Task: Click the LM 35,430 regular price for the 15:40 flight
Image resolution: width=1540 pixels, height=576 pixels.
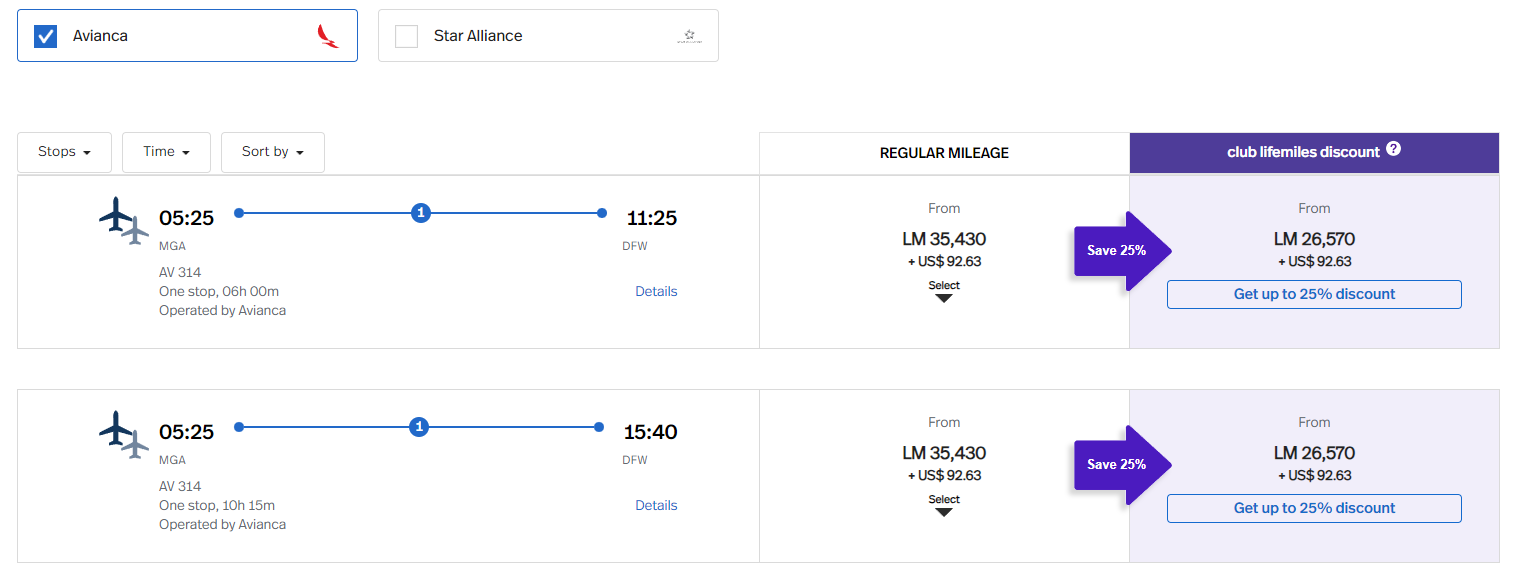Action: click(944, 454)
